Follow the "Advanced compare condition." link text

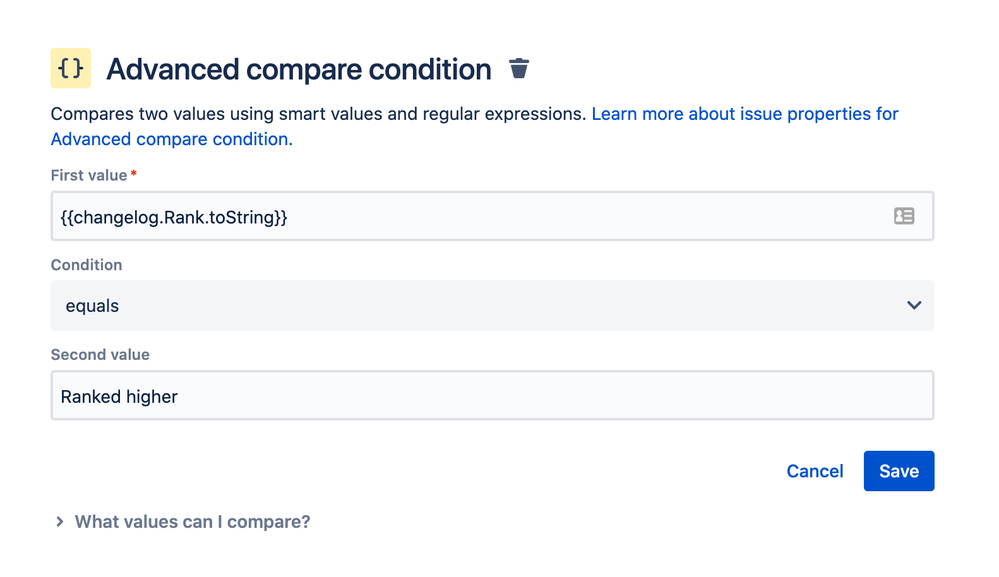pyautogui.click(x=171, y=139)
